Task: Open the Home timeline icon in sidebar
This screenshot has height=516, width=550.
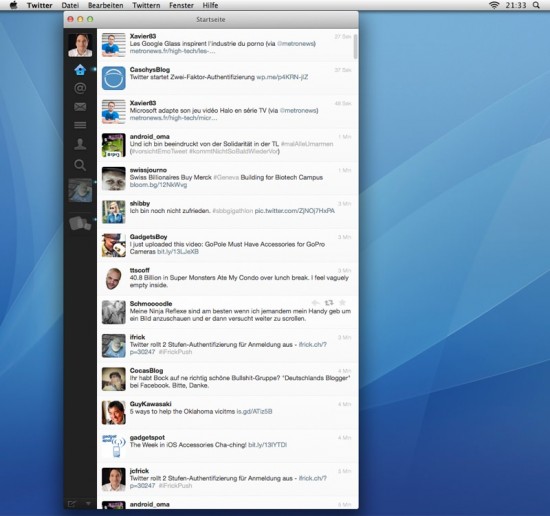Action: pyautogui.click(x=80, y=70)
